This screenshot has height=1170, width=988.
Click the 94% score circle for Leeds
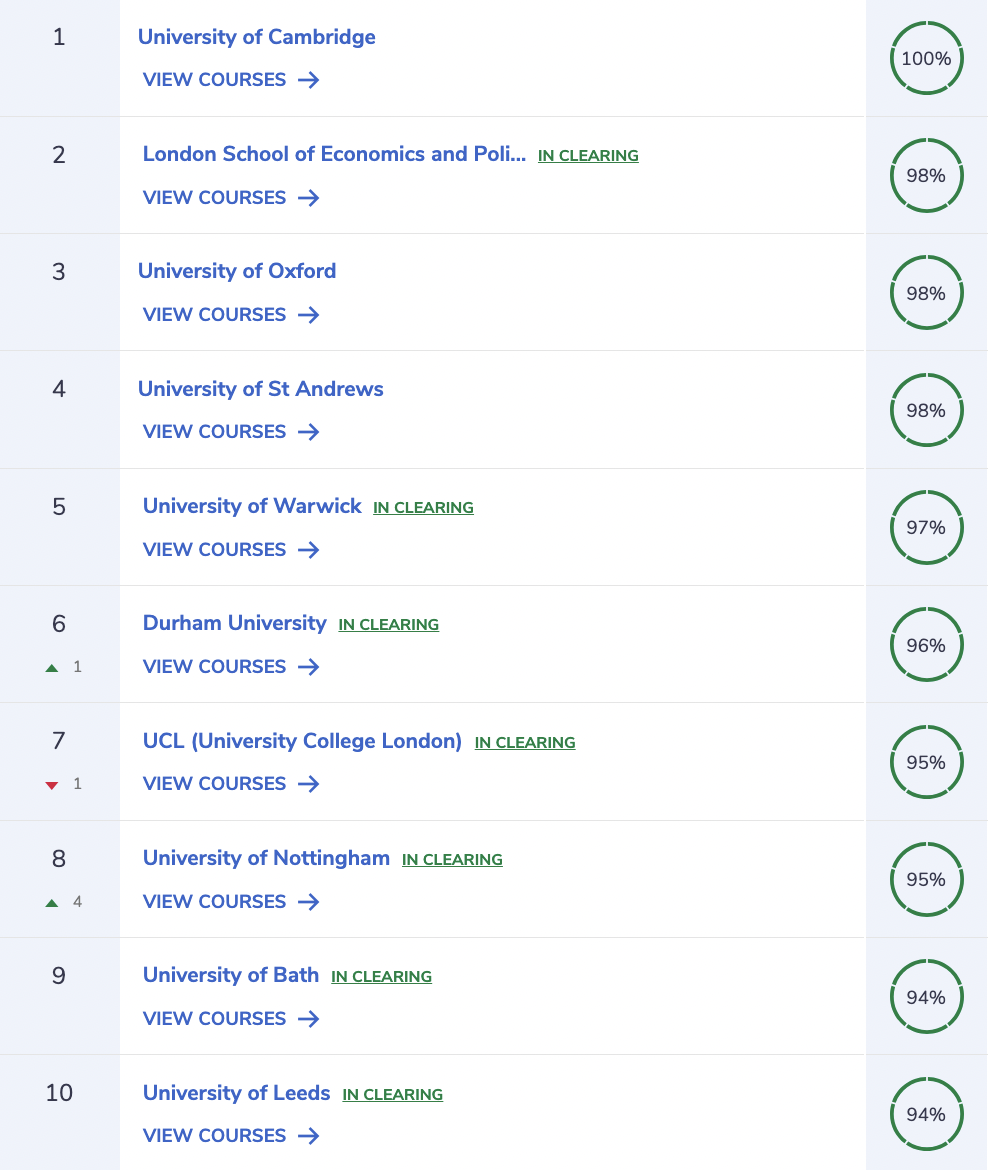[927, 1114]
